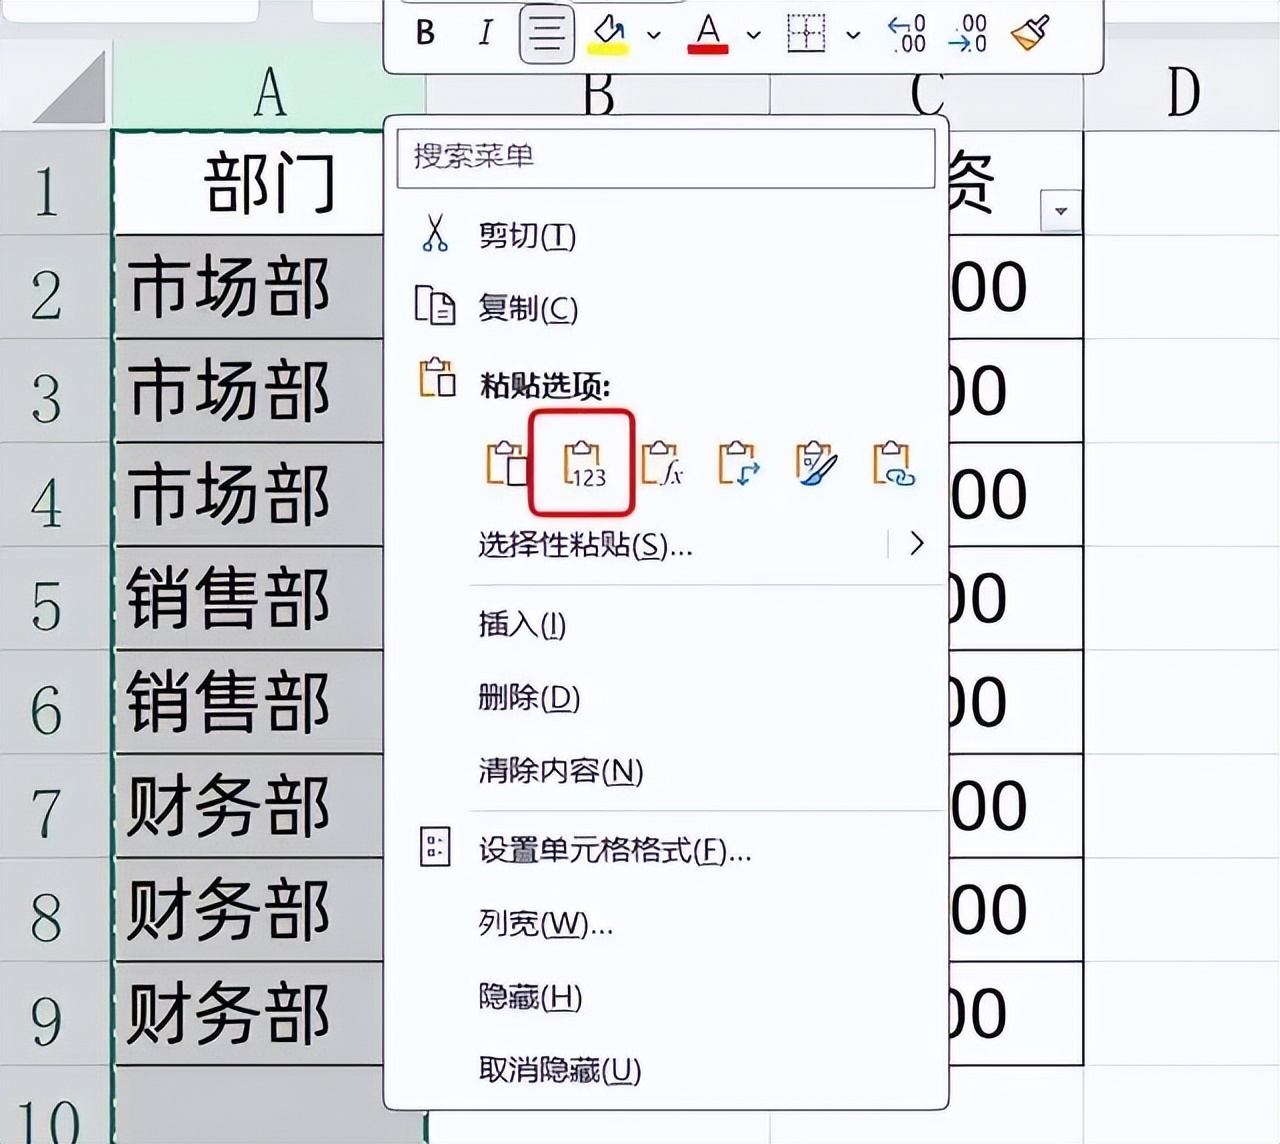Click cell A7 containing 财务部
The height and width of the screenshot is (1144, 1280).
tap(250, 808)
